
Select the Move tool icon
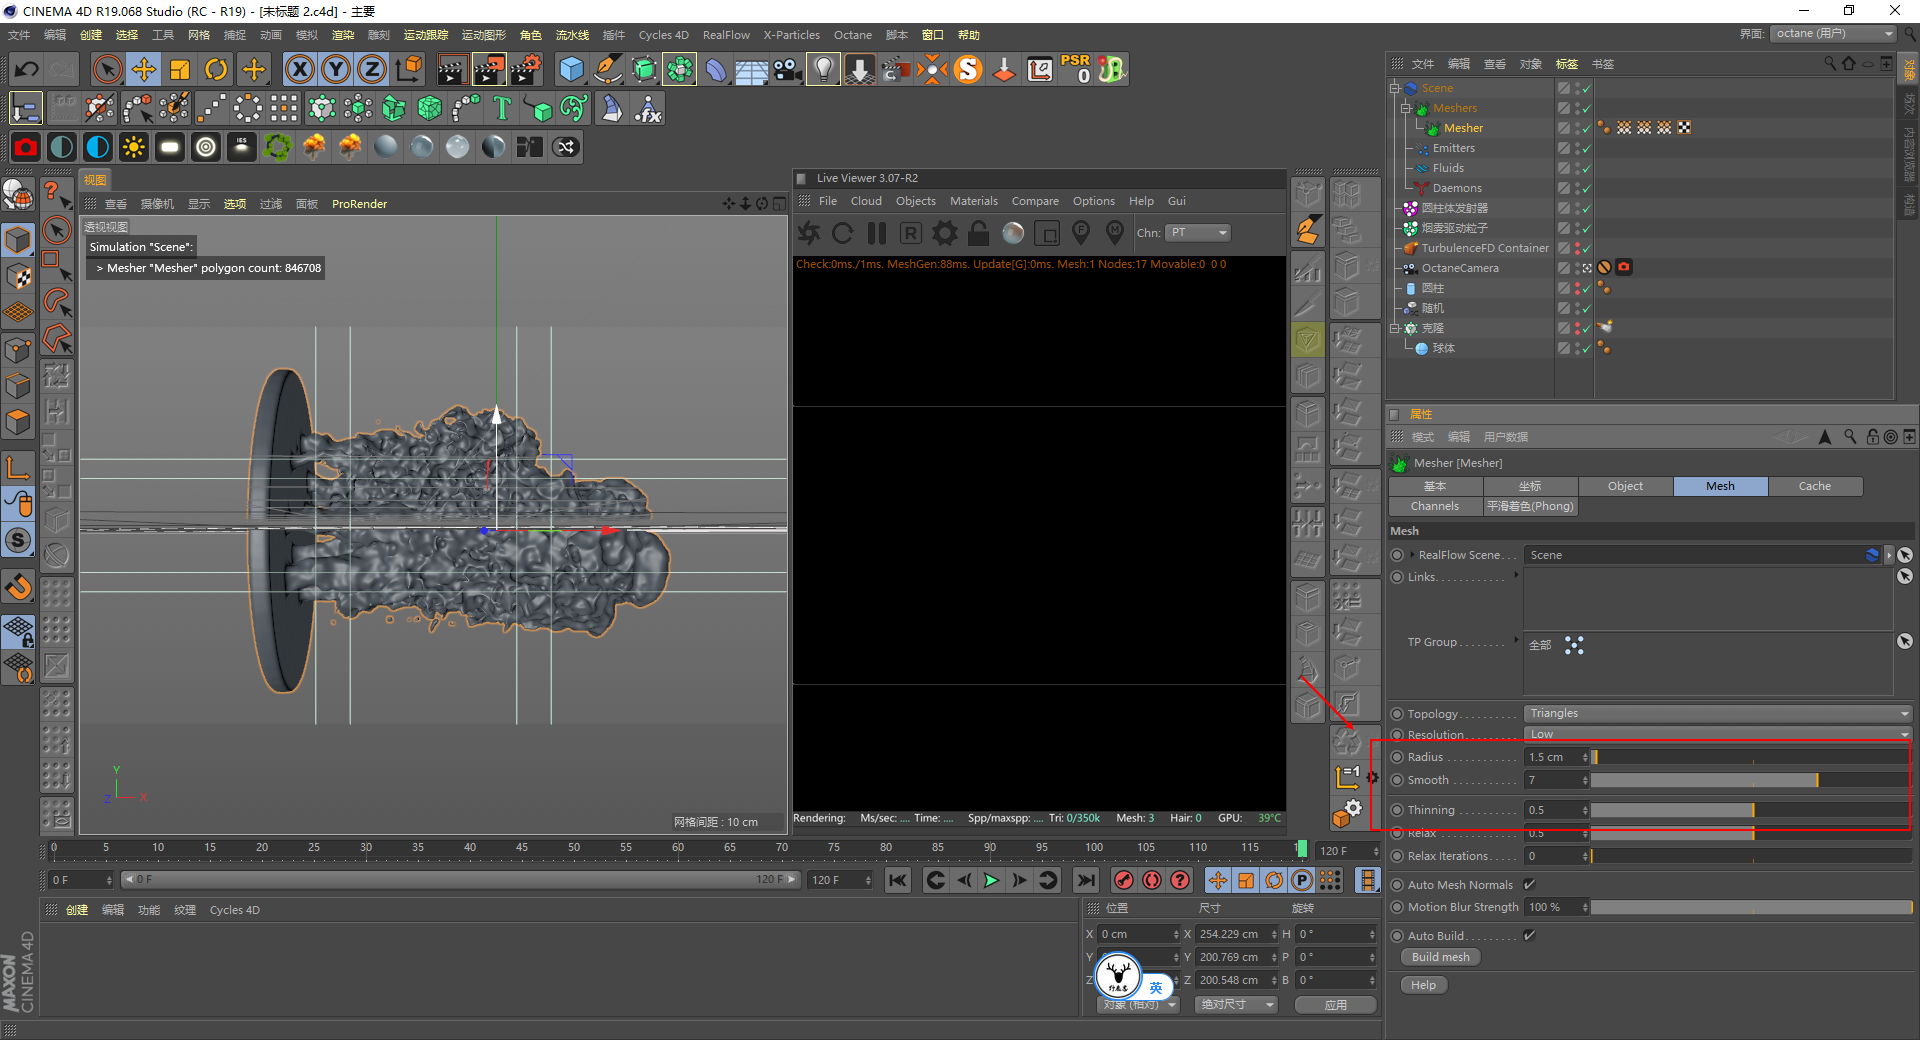point(144,69)
